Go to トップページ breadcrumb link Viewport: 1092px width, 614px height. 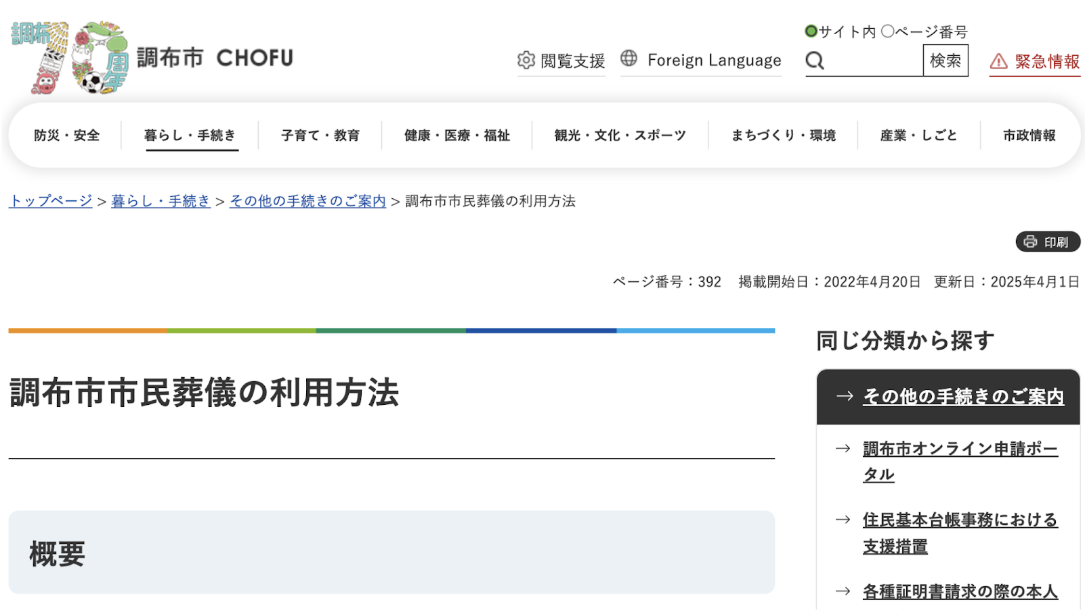point(51,201)
